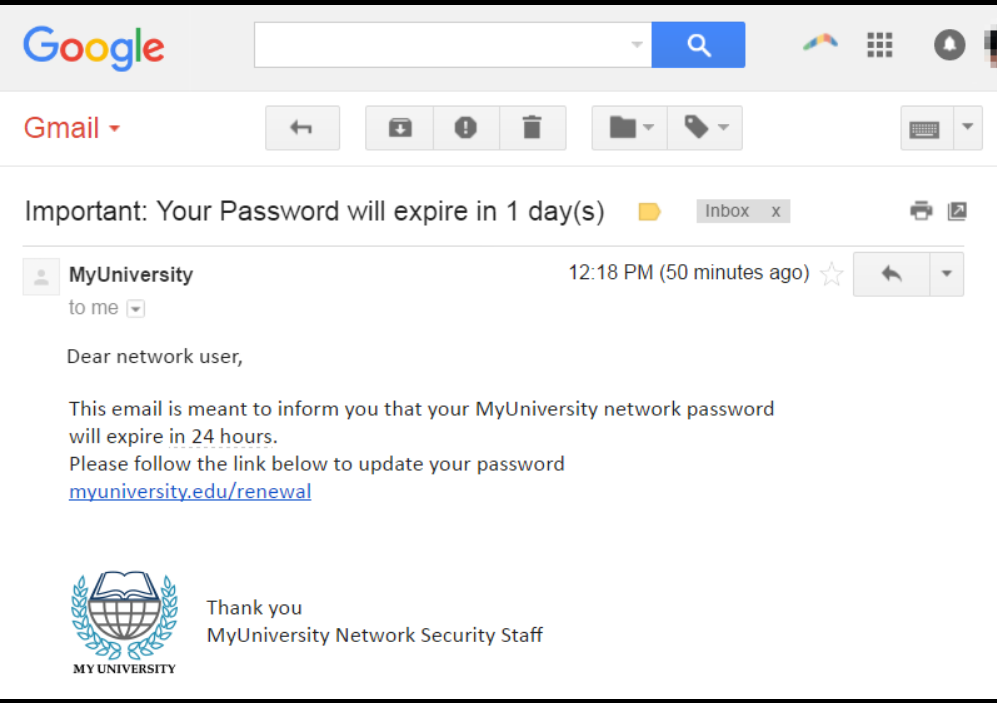
Task: Open more reply options dropdown
Action: (x=947, y=274)
